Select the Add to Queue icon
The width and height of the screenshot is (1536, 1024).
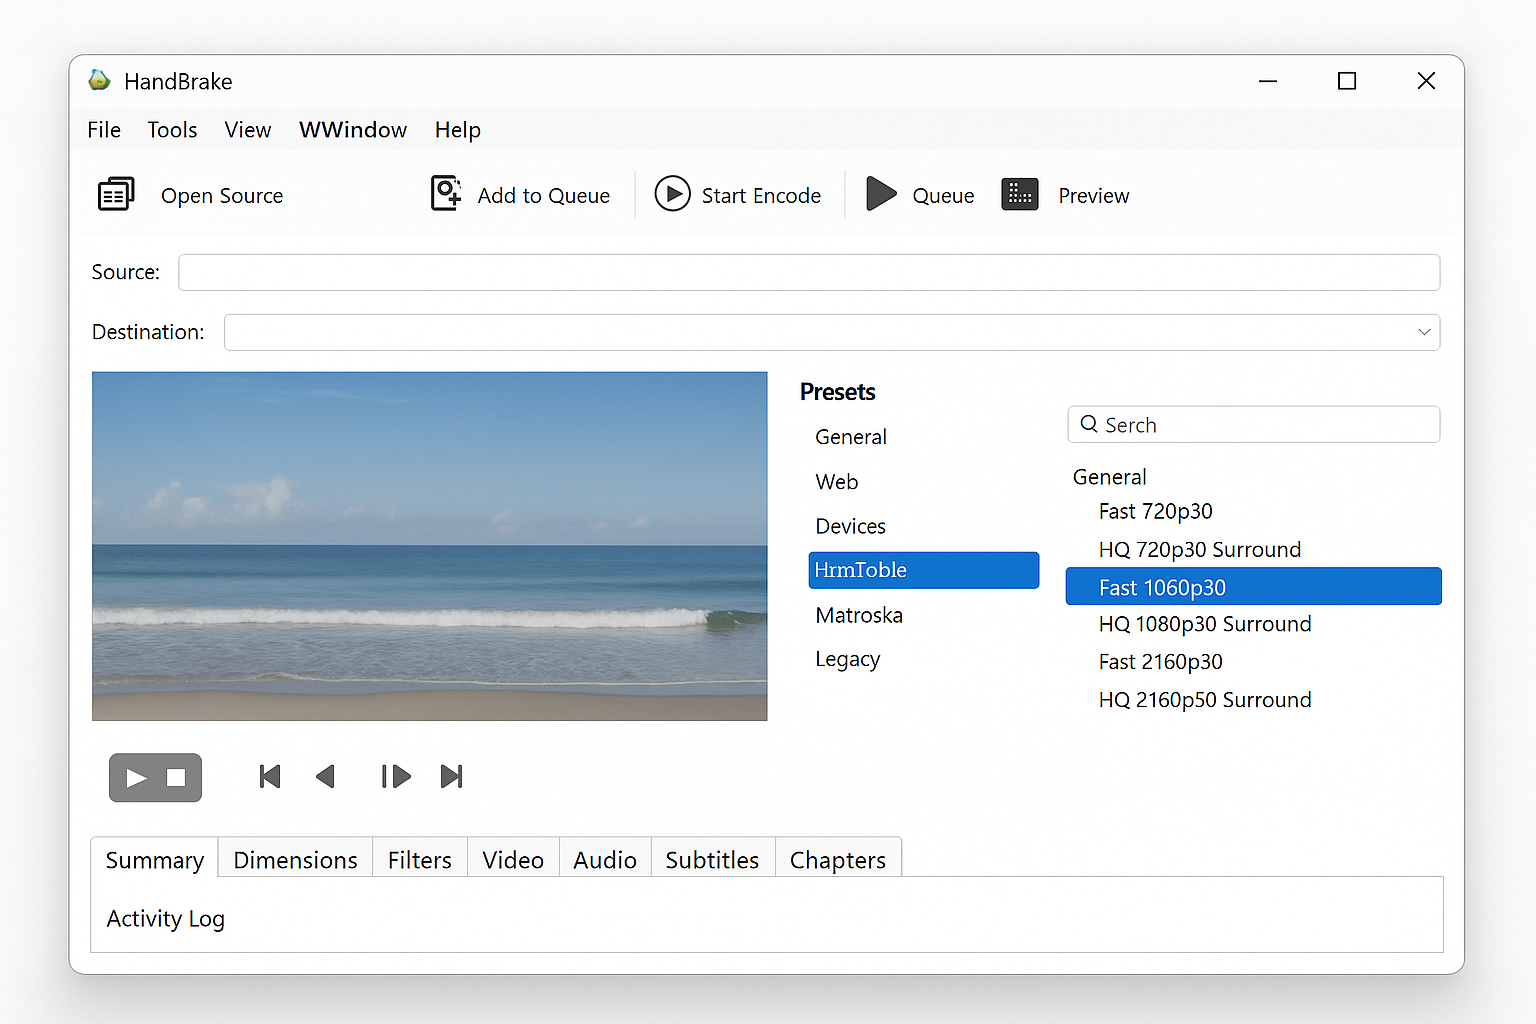446,193
